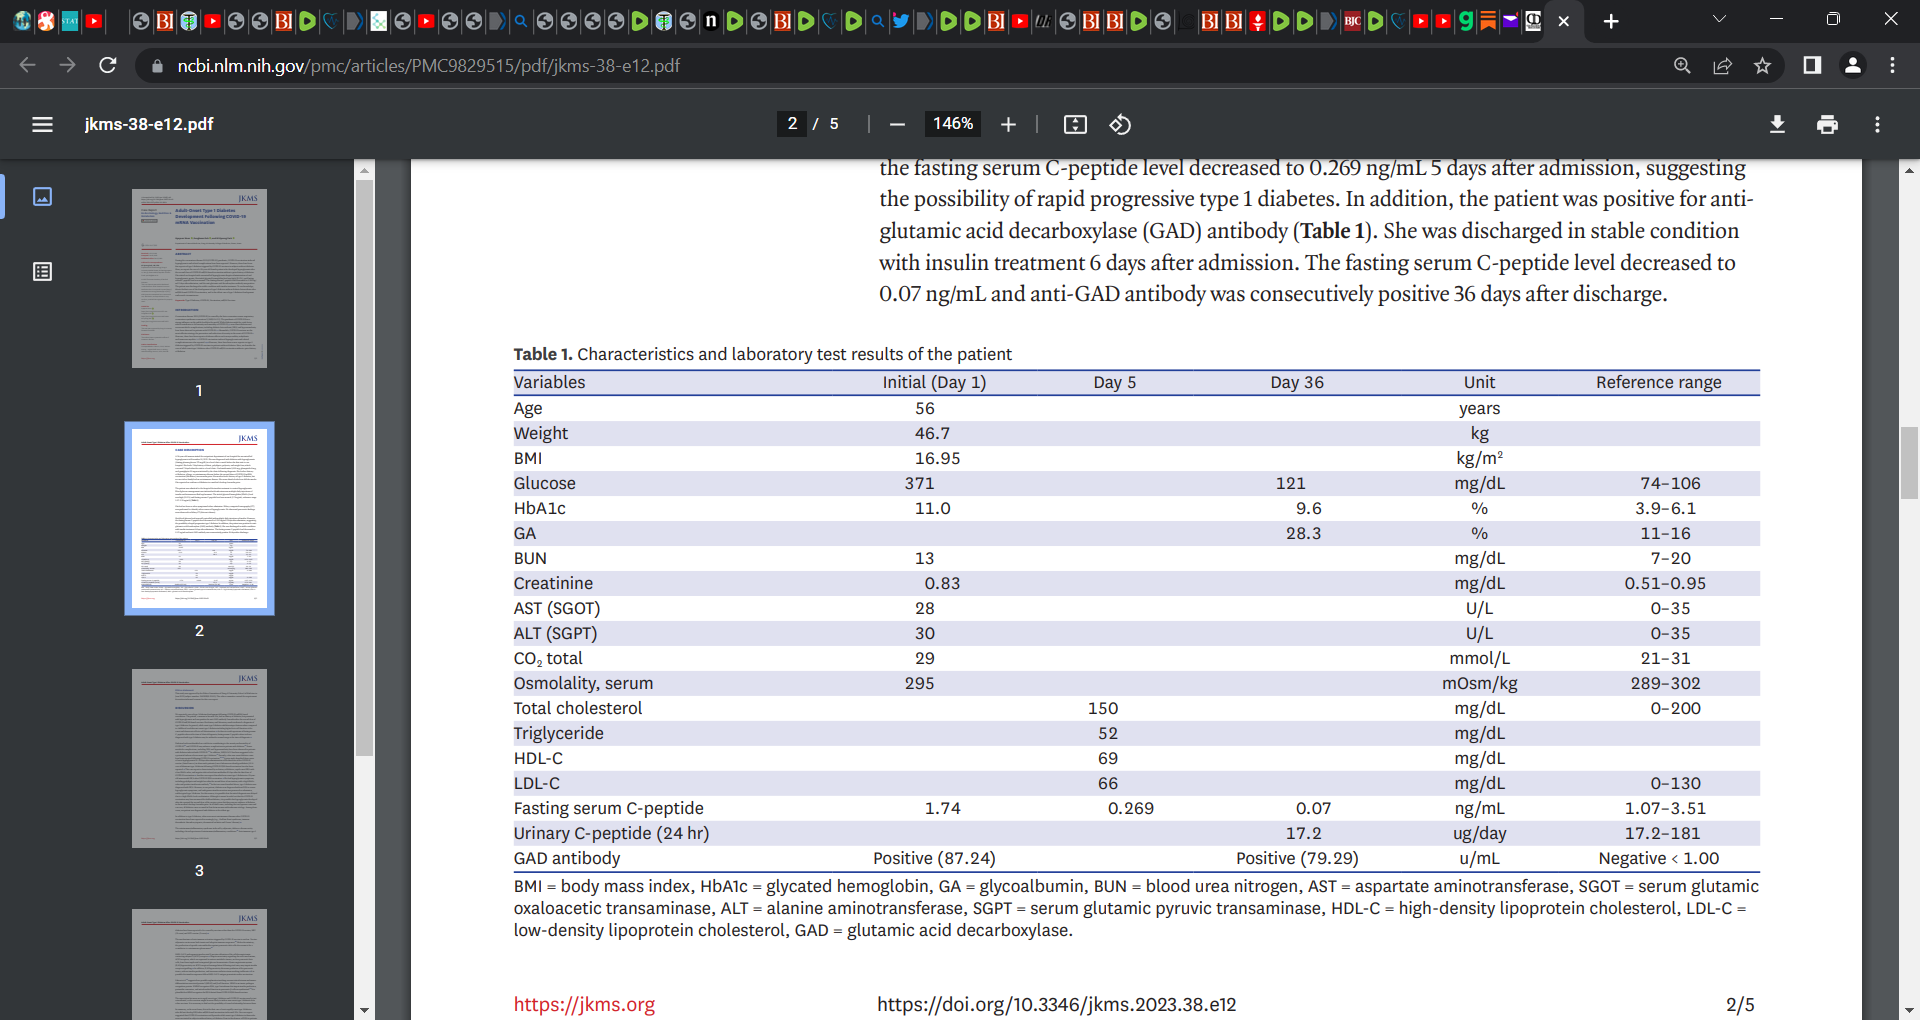Click the HbA1c row label
The width and height of the screenshot is (1920, 1020).
(539, 508)
